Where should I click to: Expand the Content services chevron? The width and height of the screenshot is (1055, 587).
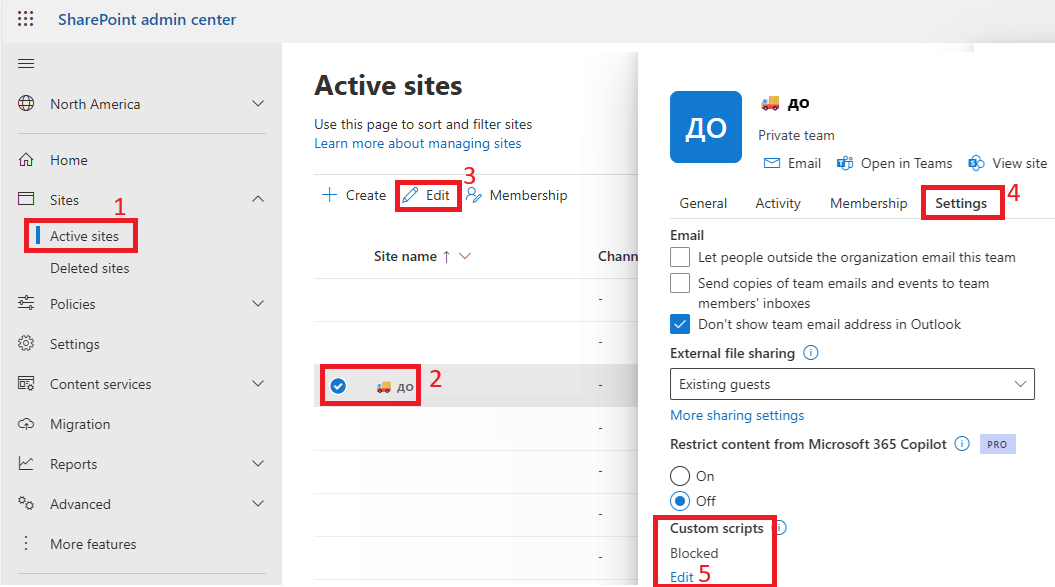(258, 384)
